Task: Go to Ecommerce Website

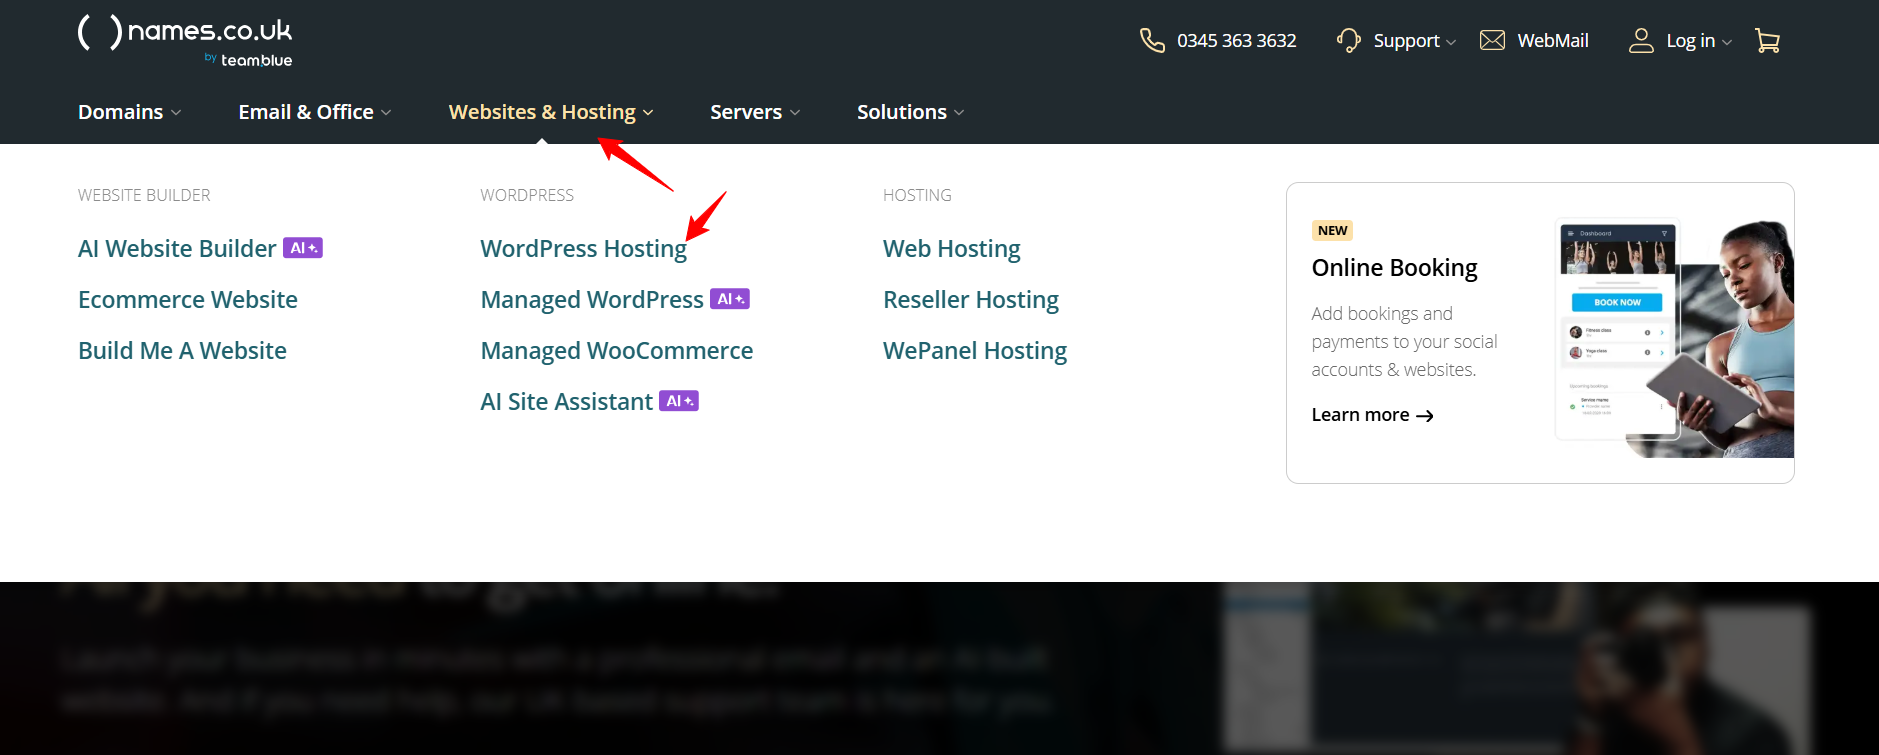Action: point(188,299)
